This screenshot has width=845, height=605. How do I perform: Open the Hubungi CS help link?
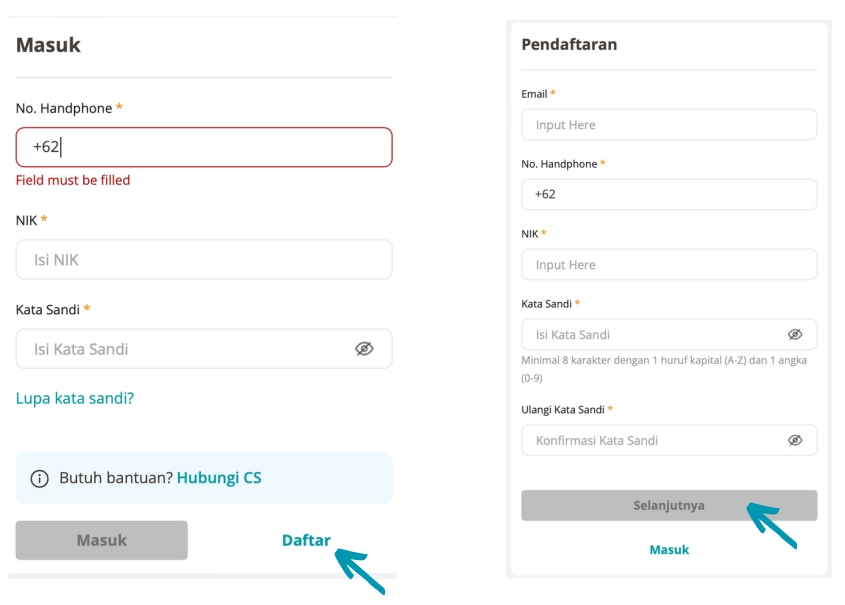pos(219,478)
